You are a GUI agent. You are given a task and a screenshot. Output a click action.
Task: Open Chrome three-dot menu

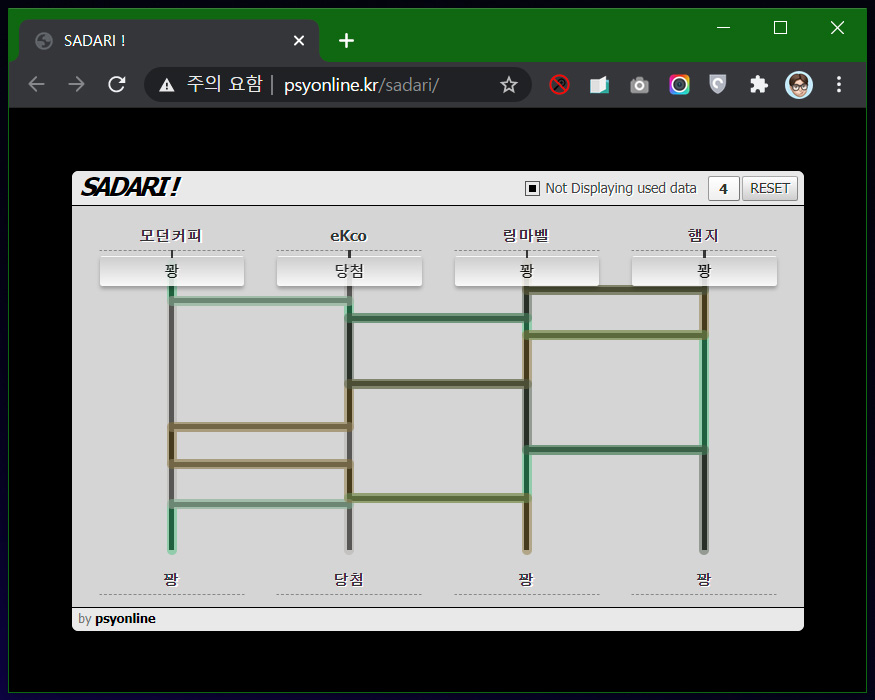(839, 85)
